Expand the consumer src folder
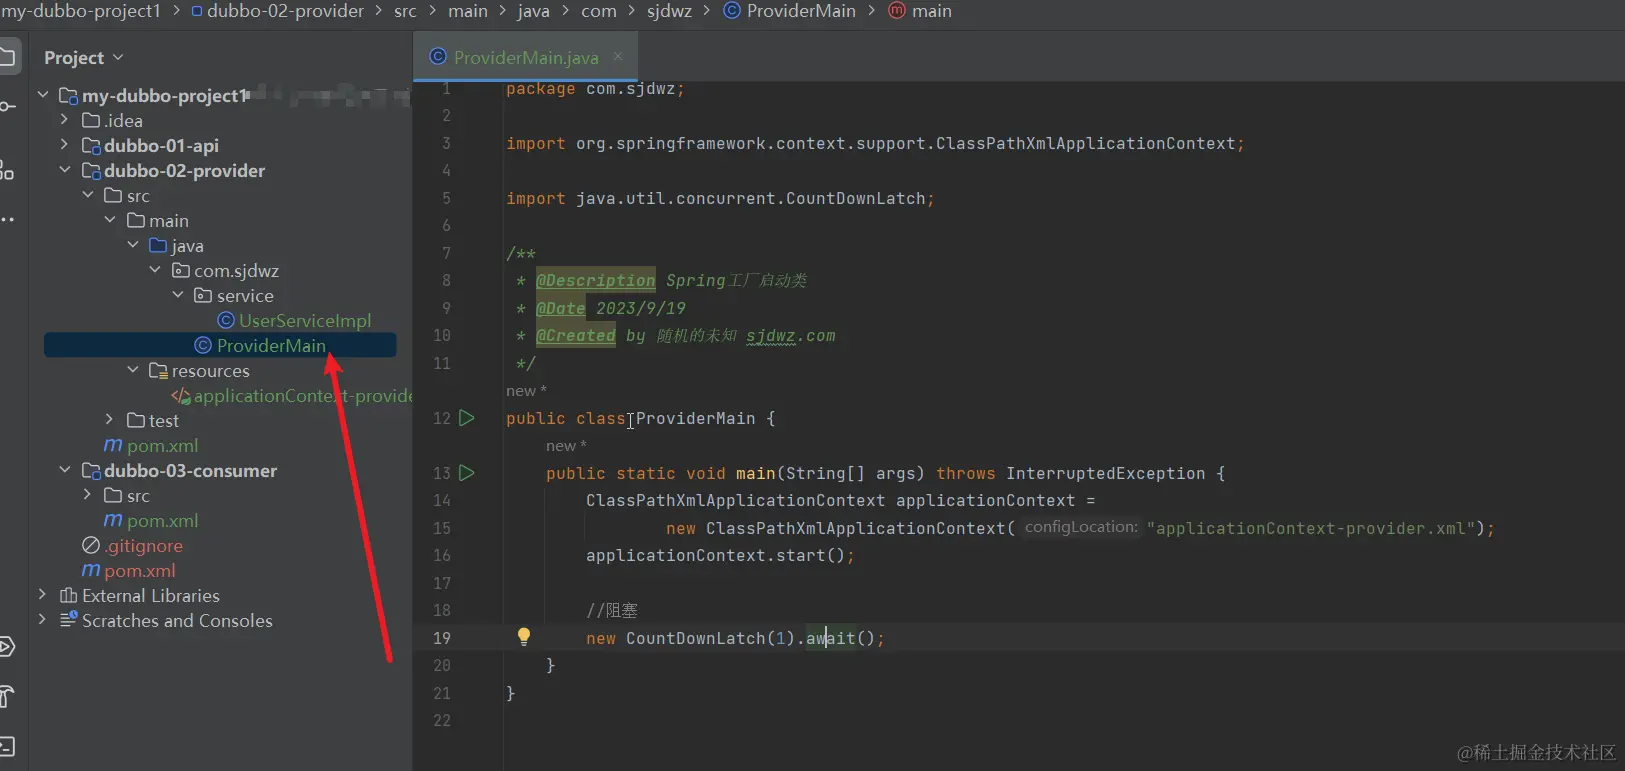The image size is (1625, 771). pos(88,495)
